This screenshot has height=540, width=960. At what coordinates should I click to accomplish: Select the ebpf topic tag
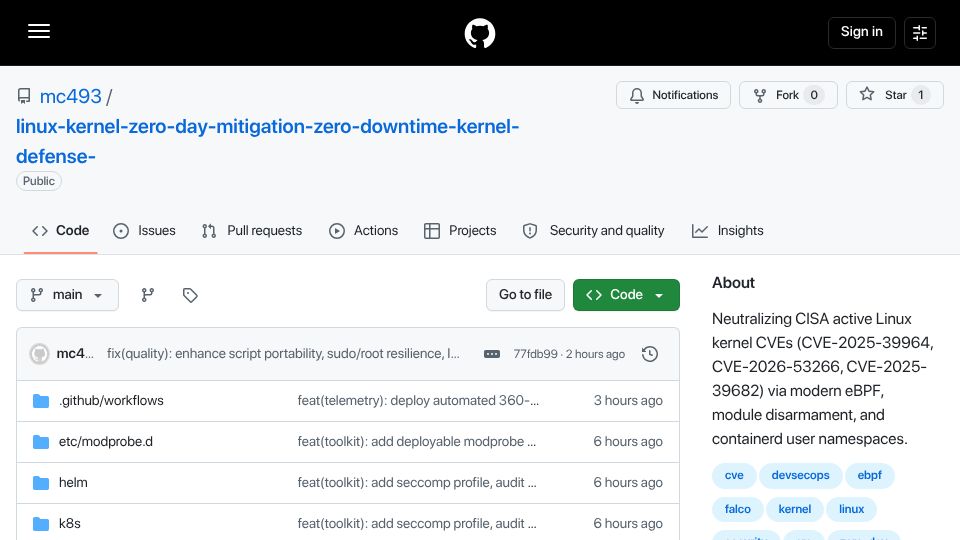[x=869, y=475]
